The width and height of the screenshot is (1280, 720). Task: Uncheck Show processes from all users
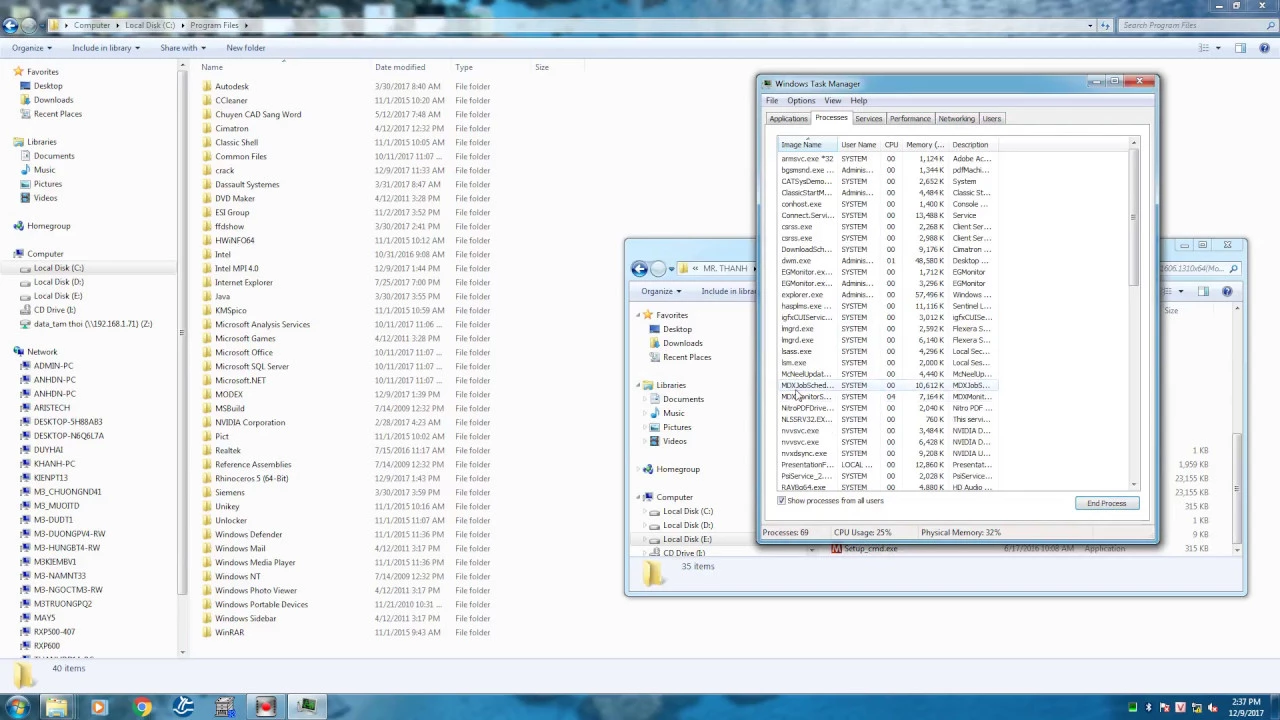pyautogui.click(x=782, y=501)
